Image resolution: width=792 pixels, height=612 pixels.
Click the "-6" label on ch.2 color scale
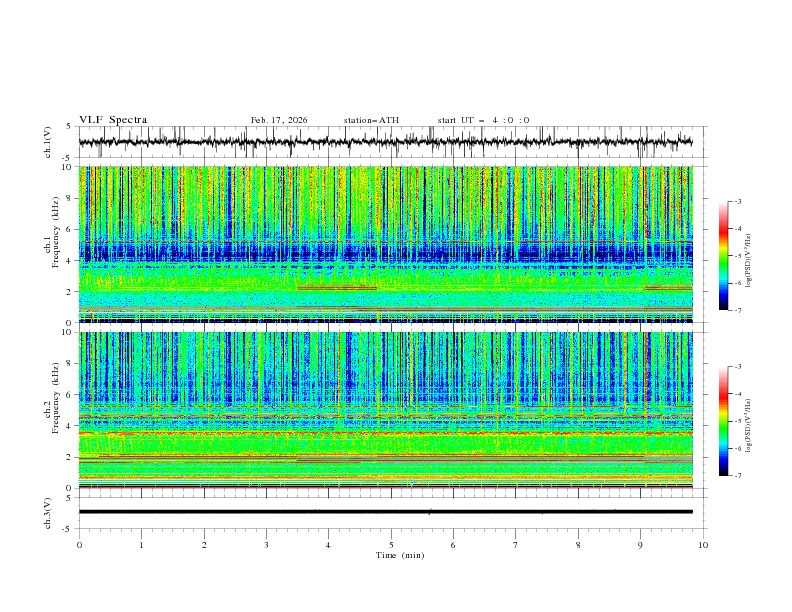737,448
